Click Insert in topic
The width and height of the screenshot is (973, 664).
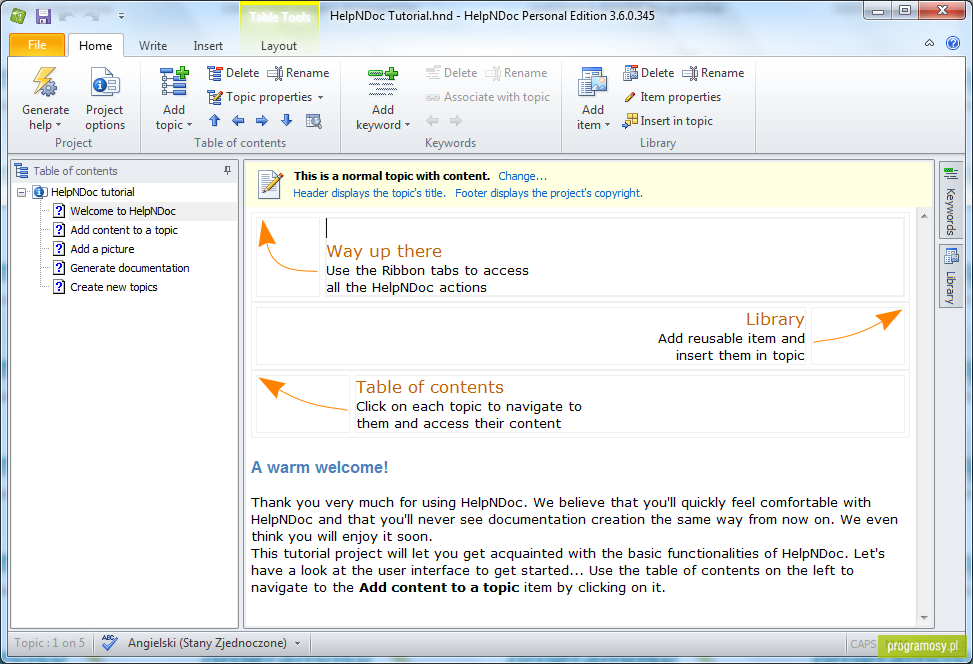(668, 120)
